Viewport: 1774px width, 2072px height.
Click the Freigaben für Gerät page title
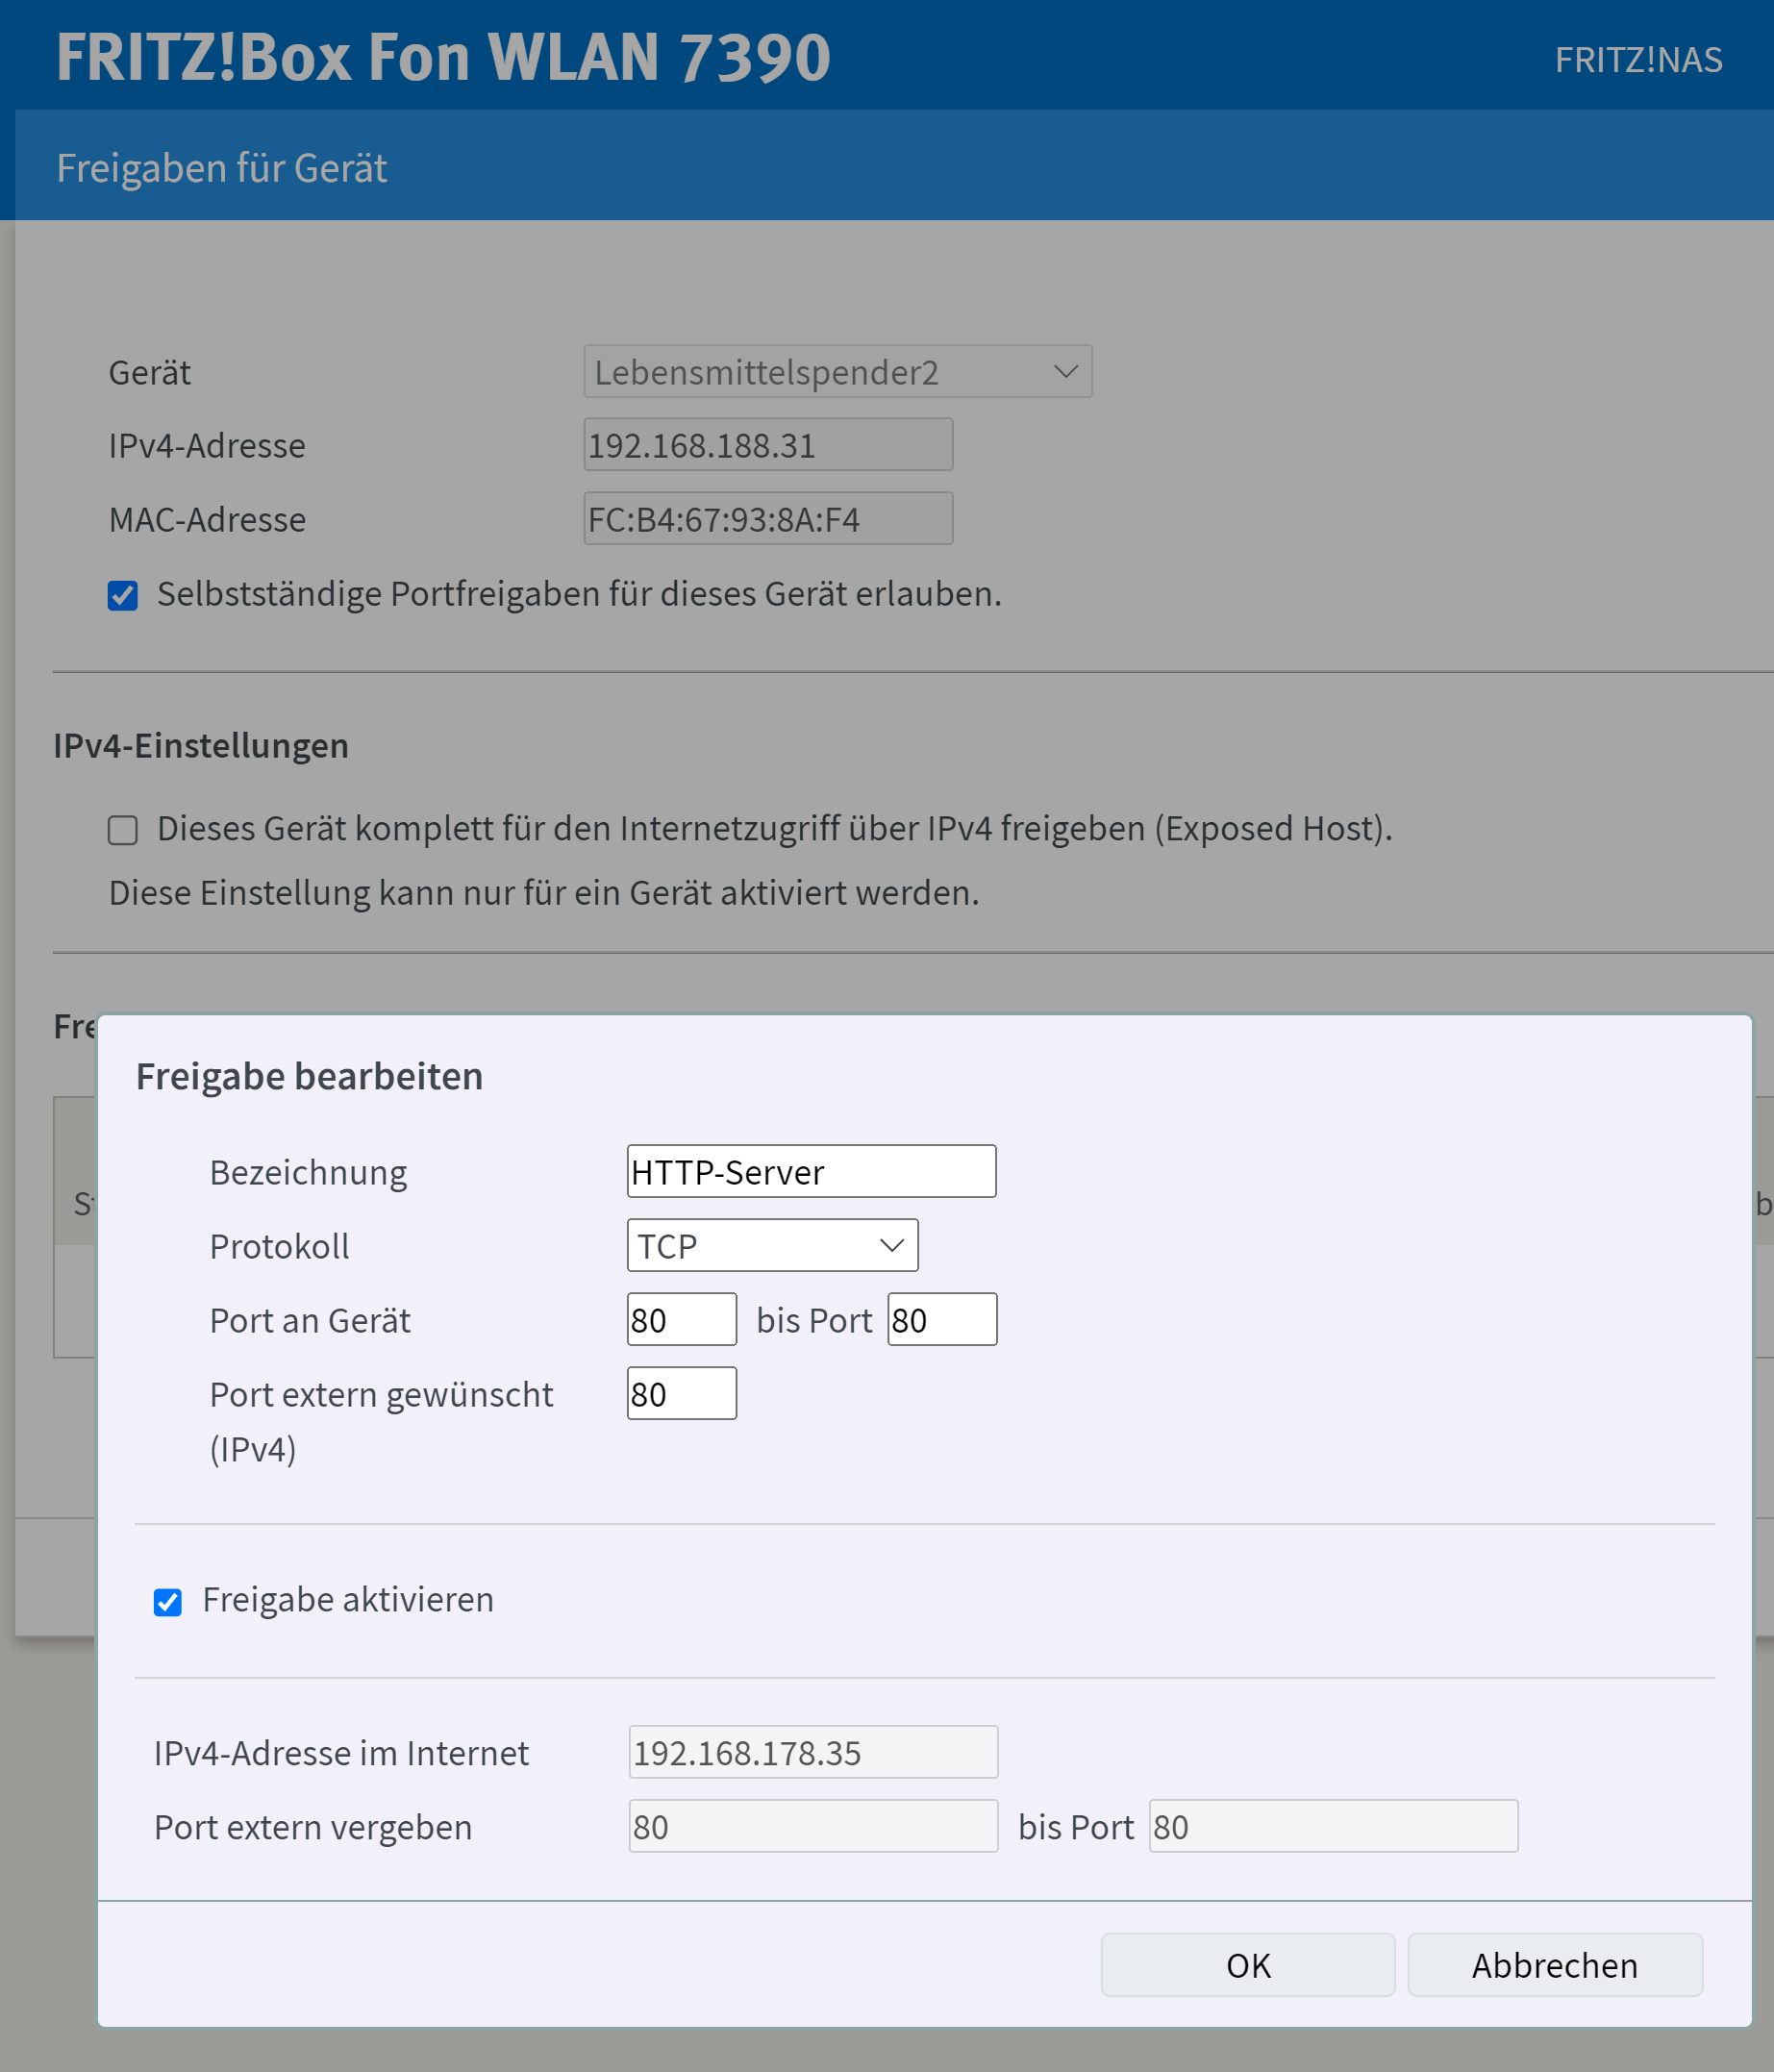click(221, 168)
